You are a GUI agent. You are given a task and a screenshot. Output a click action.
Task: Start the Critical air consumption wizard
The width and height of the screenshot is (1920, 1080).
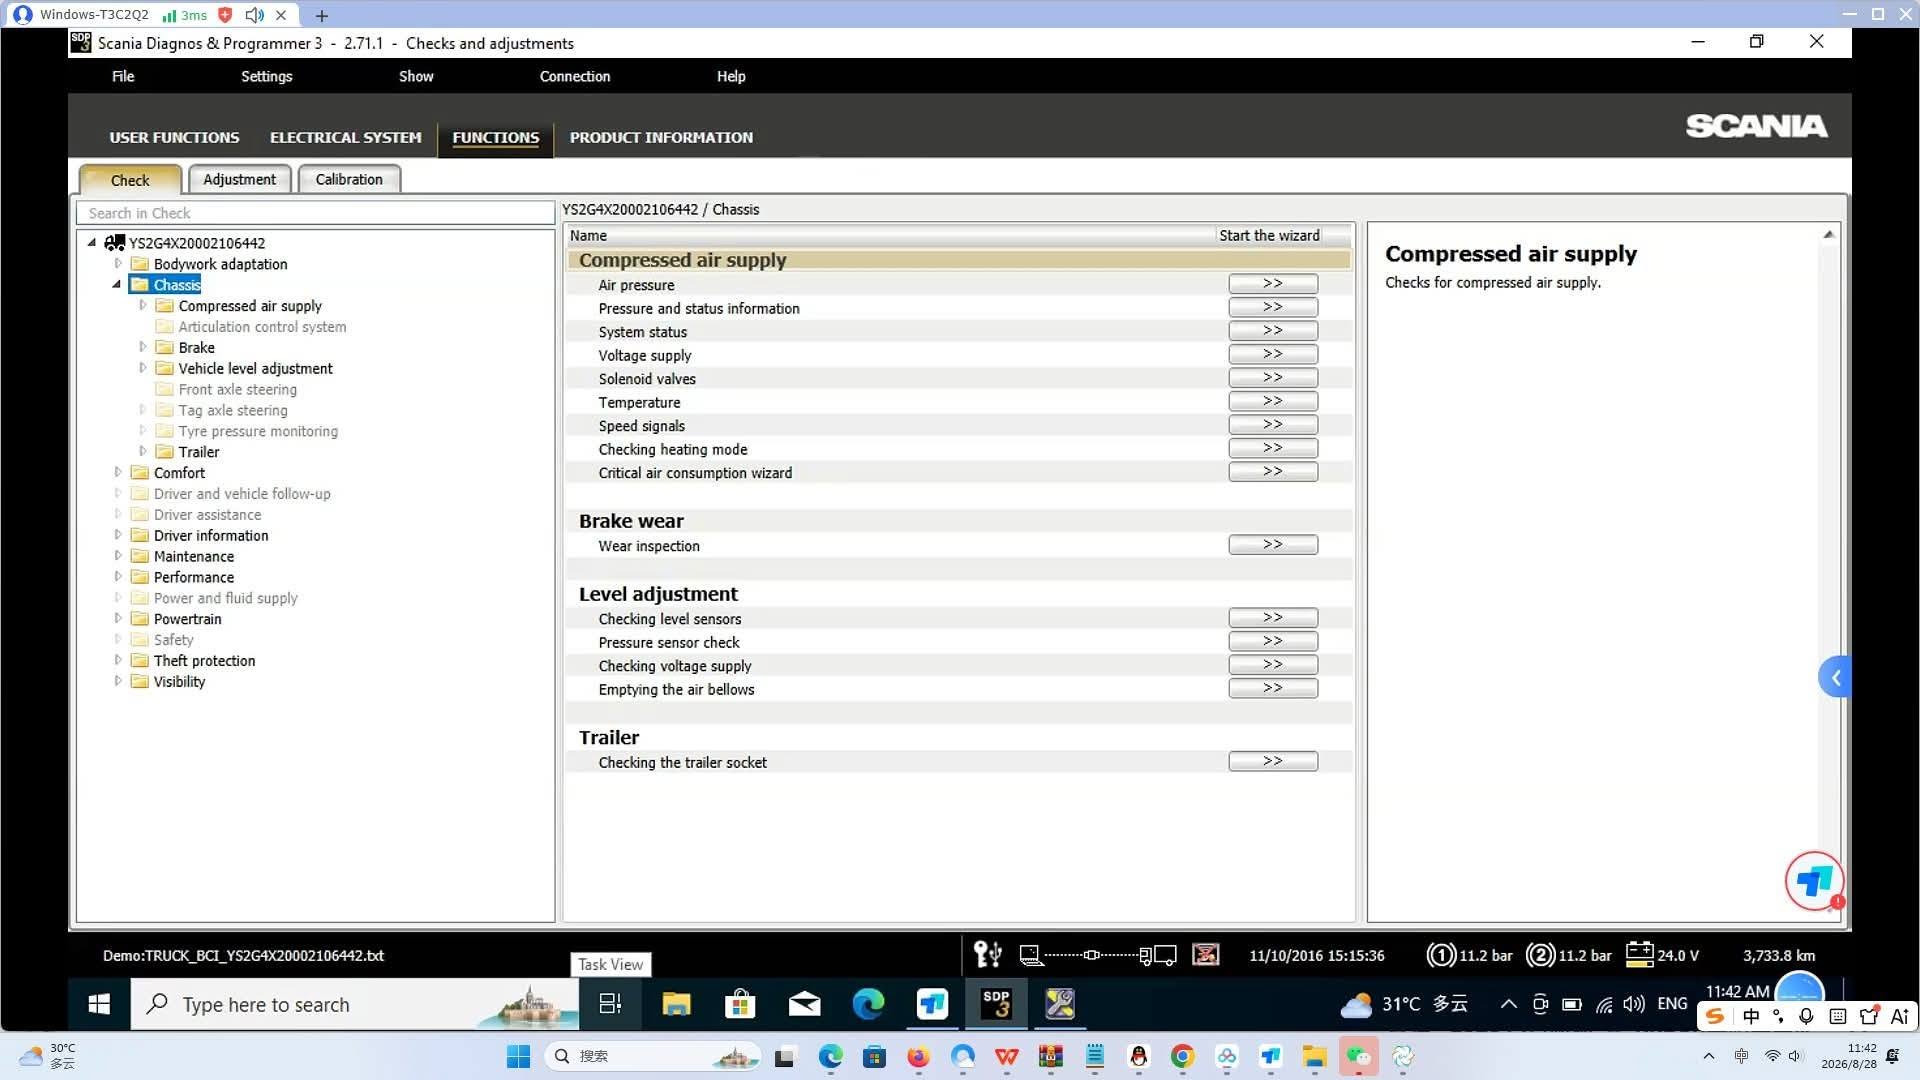pyautogui.click(x=1273, y=472)
